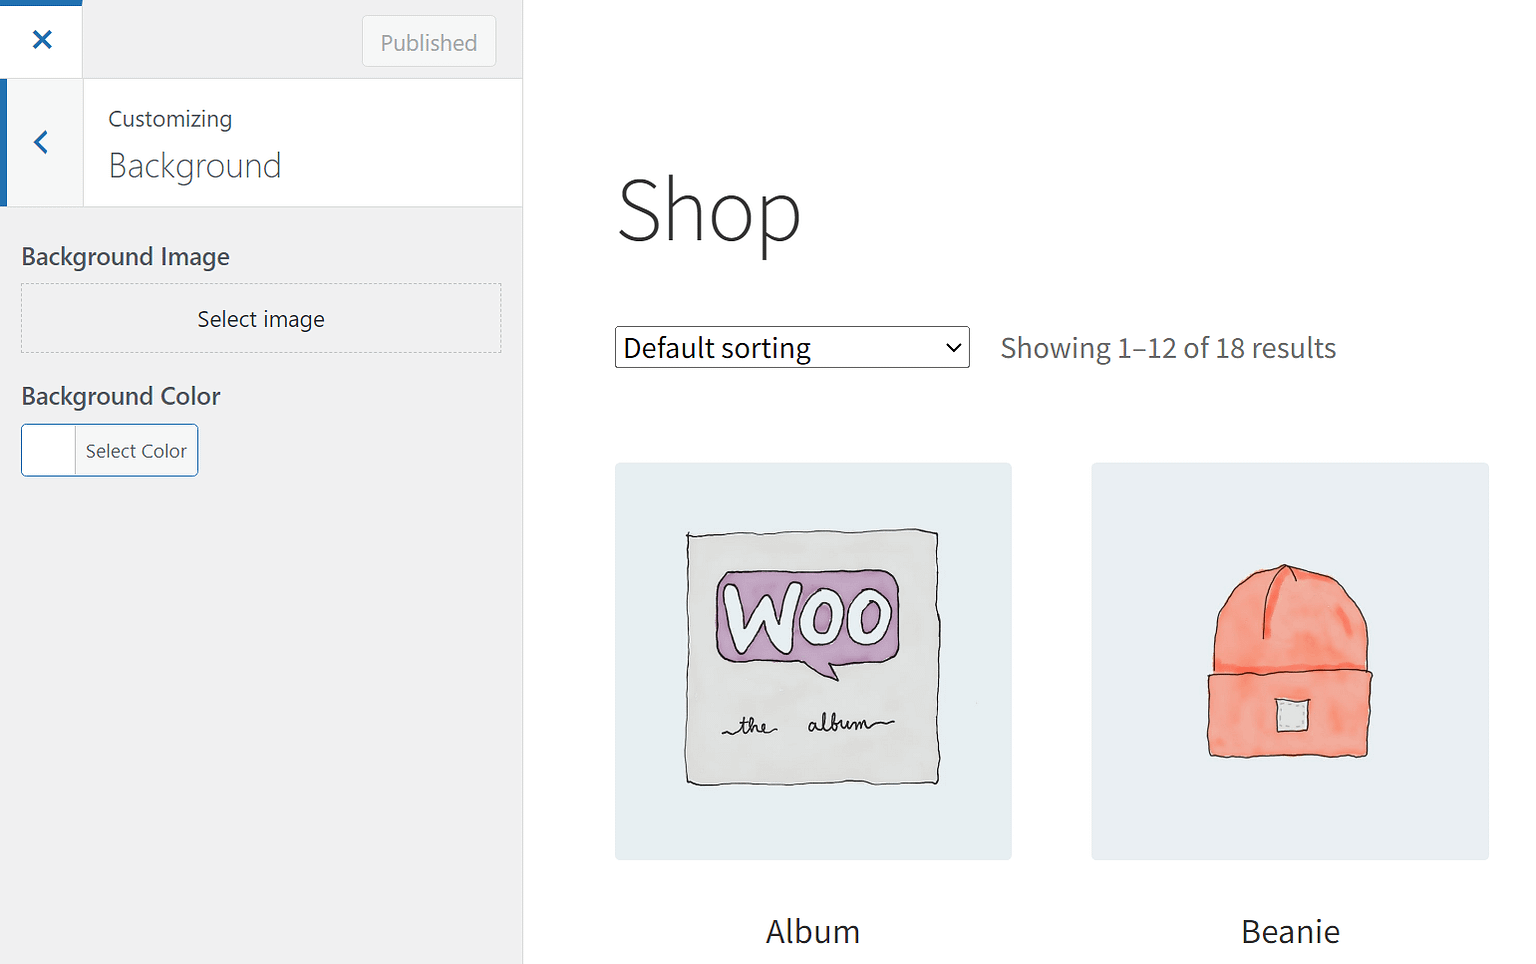
Task: Click the Woo album artwork
Action: coord(810,655)
